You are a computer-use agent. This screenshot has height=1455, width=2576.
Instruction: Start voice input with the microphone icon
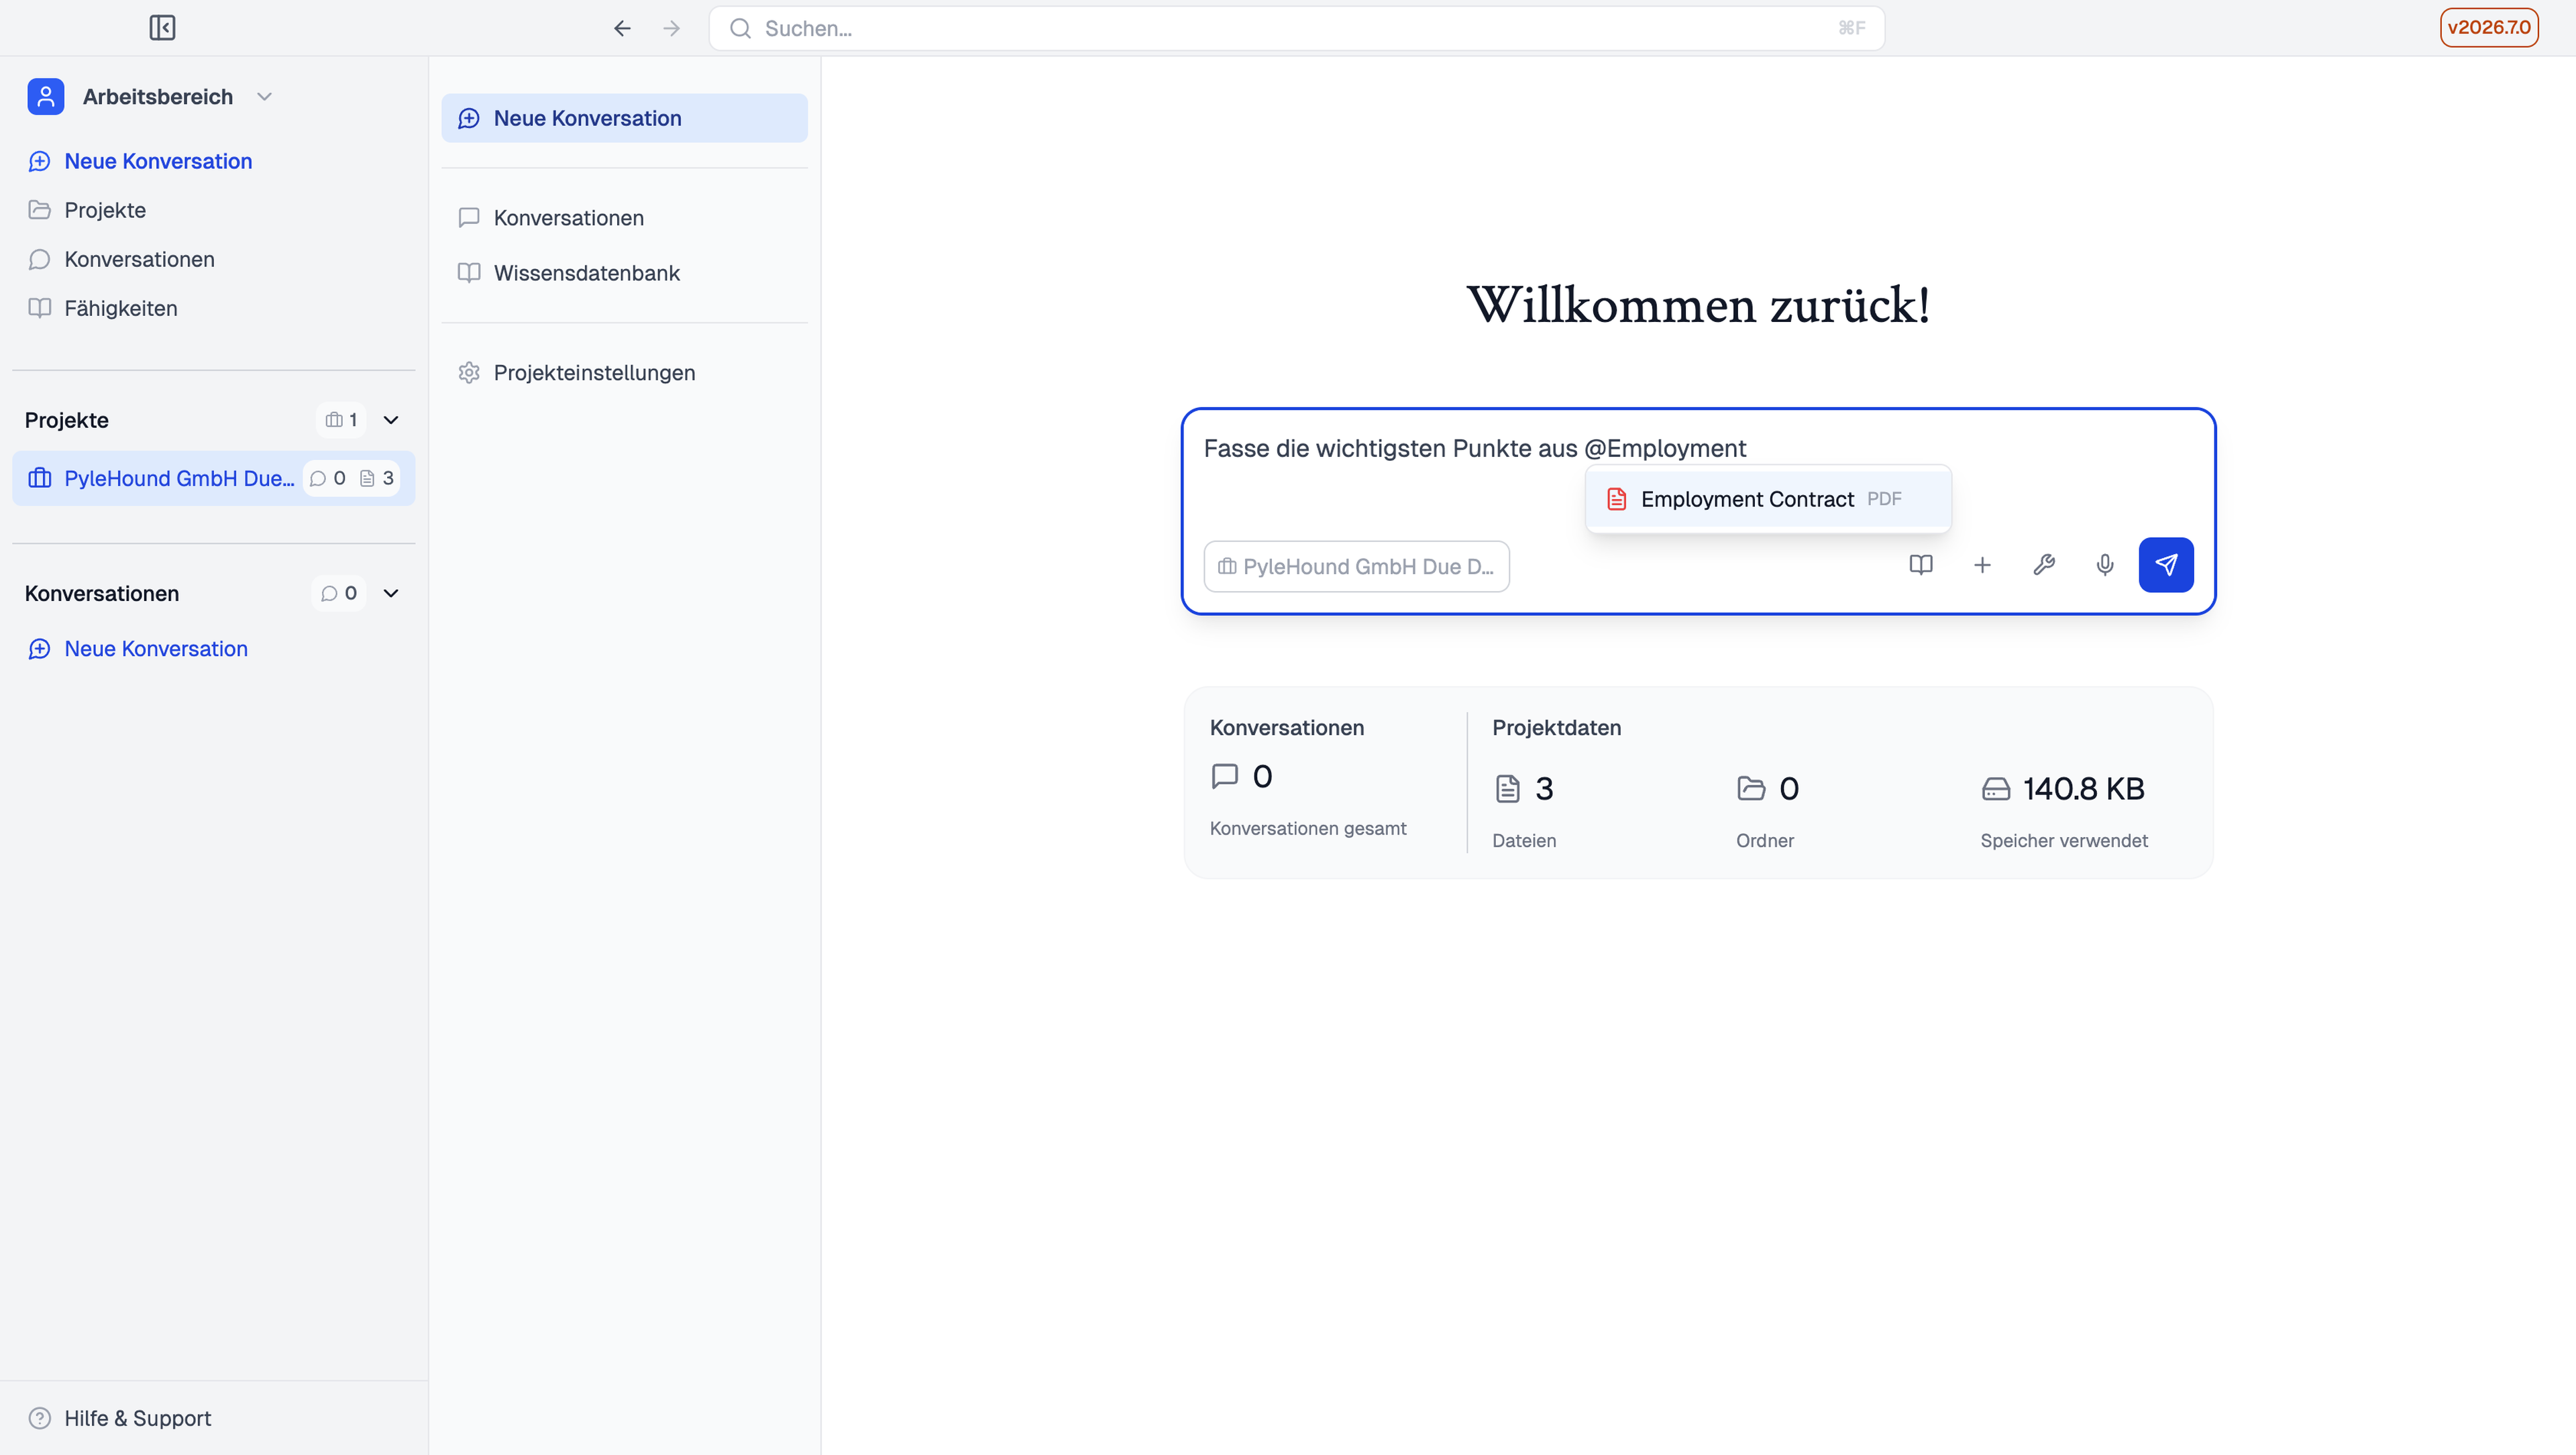(x=2105, y=565)
